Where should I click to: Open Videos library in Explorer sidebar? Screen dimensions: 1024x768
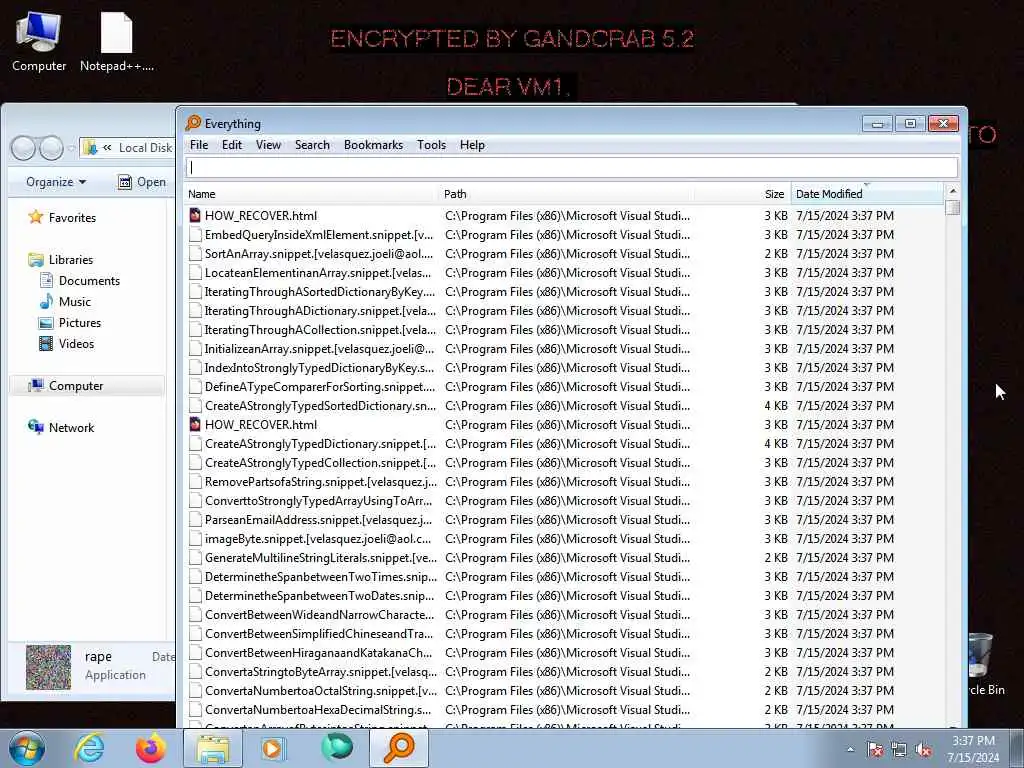coord(67,344)
